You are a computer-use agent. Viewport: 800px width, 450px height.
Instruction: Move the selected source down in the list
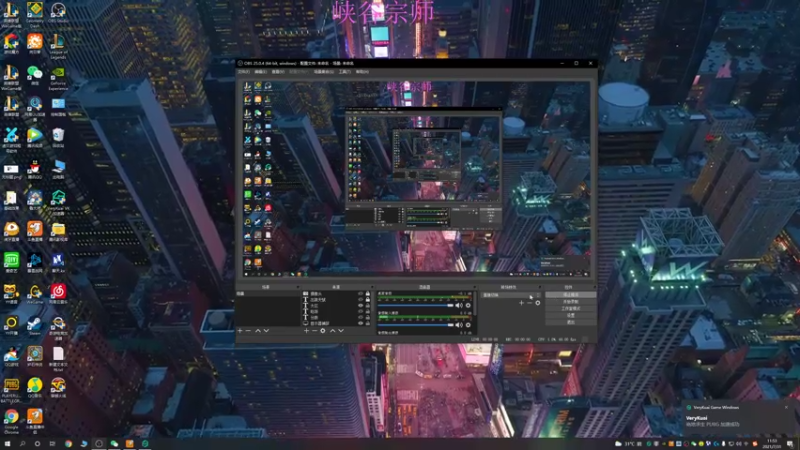coord(341,331)
